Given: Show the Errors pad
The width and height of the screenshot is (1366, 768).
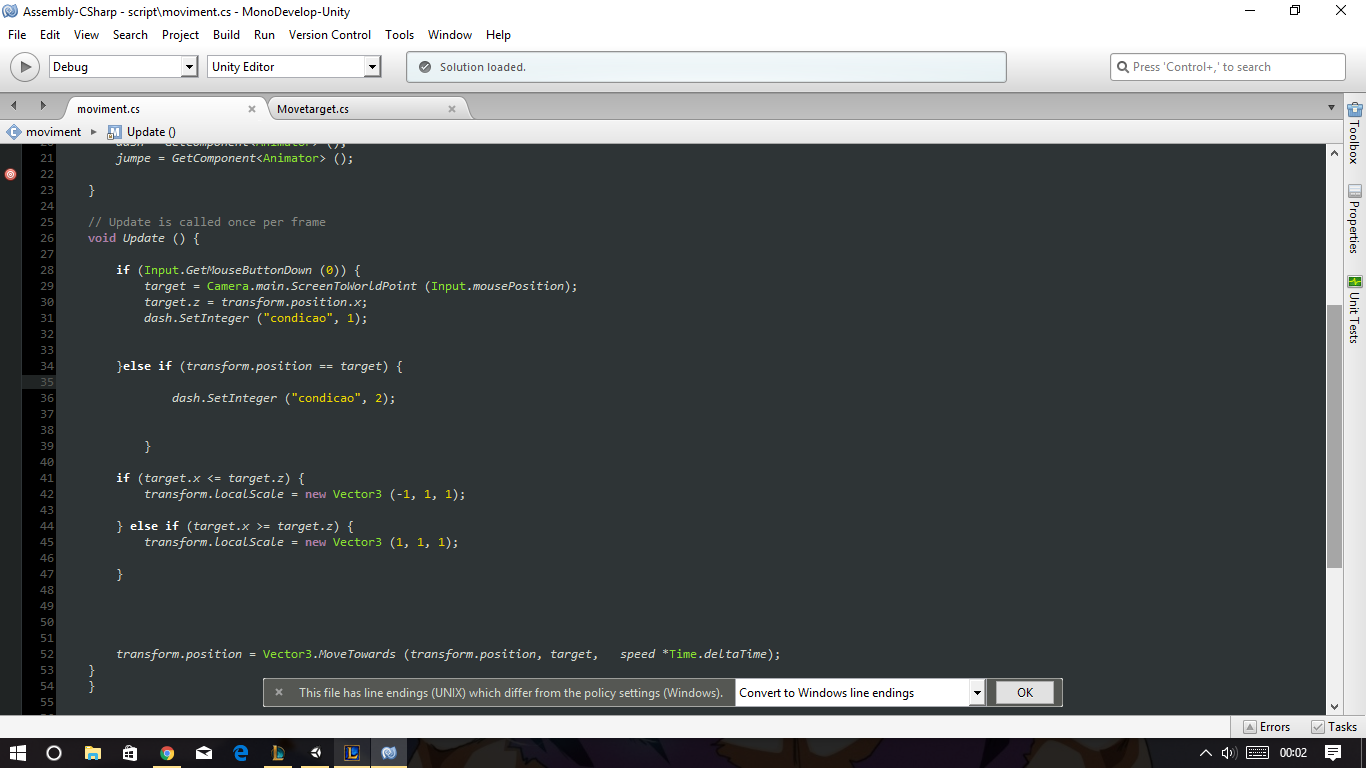Looking at the screenshot, I should [x=1266, y=727].
